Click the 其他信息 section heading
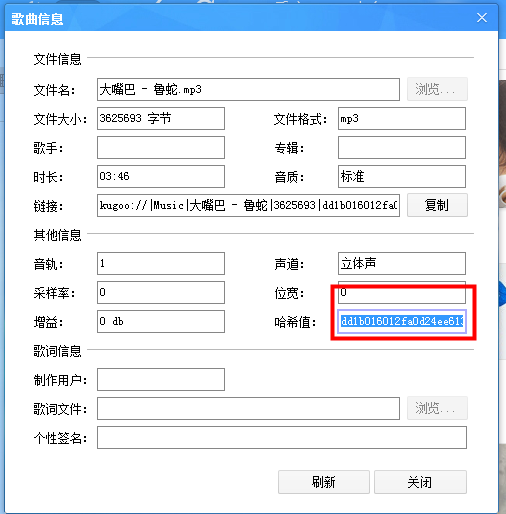 57,235
